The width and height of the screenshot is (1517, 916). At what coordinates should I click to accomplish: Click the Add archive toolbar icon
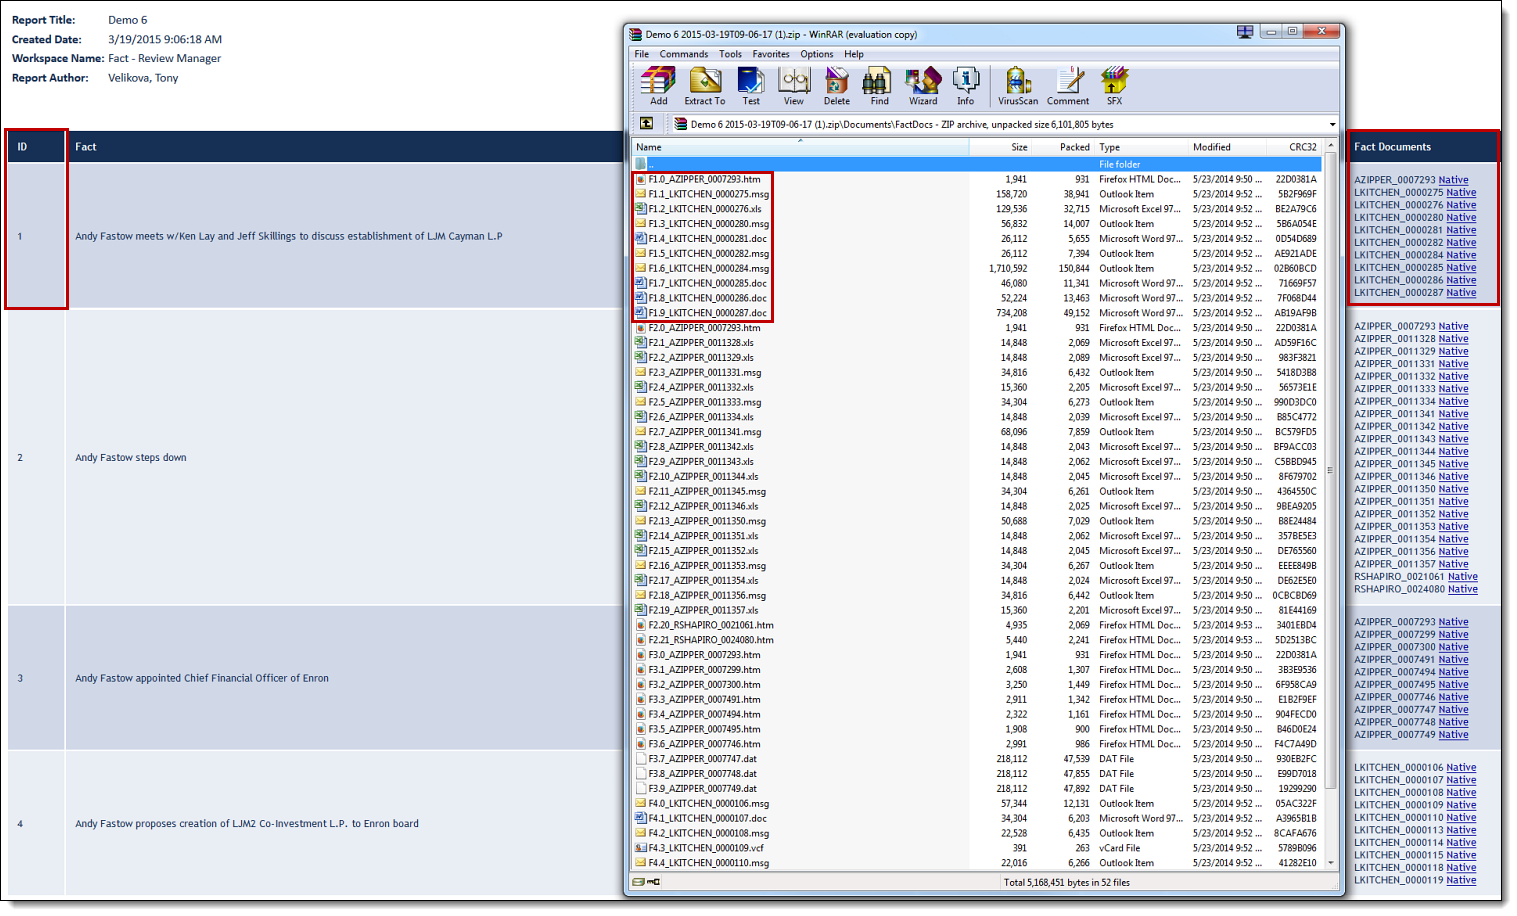pyautogui.click(x=658, y=85)
